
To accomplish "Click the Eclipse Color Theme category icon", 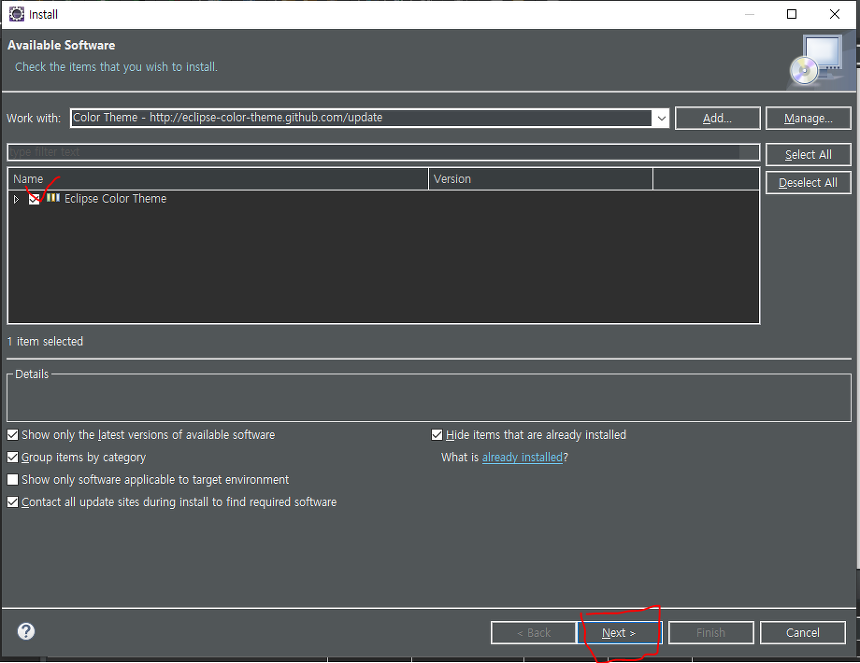I will (53, 198).
